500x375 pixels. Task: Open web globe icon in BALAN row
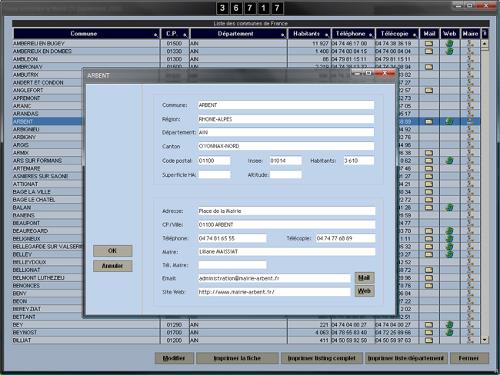click(450, 208)
